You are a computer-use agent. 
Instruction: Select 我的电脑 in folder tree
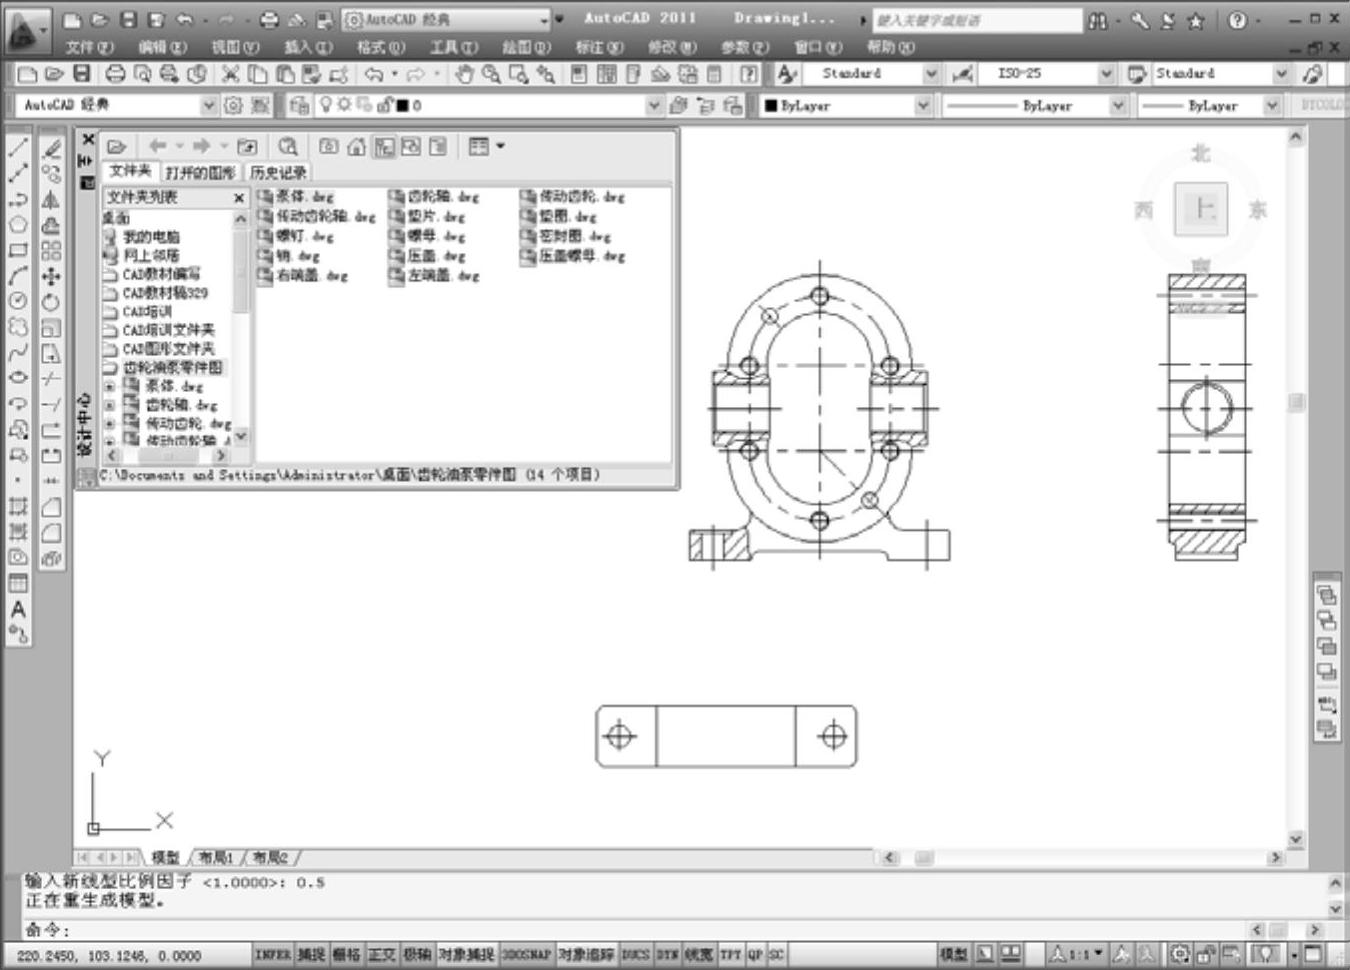[x=151, y=237]
